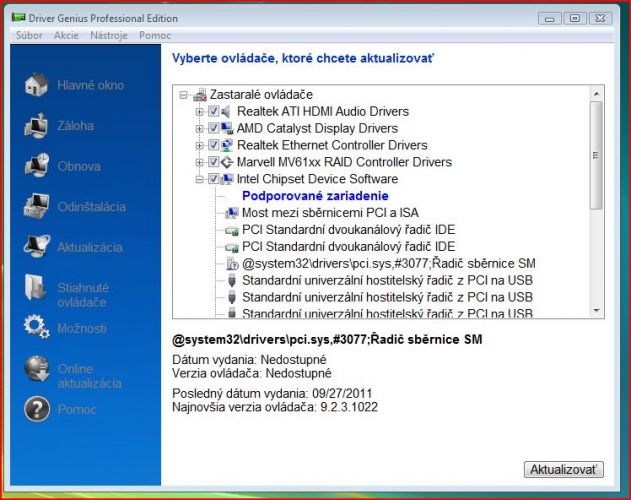Image resolution: width=631 pixels, height=500 pixels.
Task: Click the Aktualizácia update icon
Action: [x=36, y=246]
